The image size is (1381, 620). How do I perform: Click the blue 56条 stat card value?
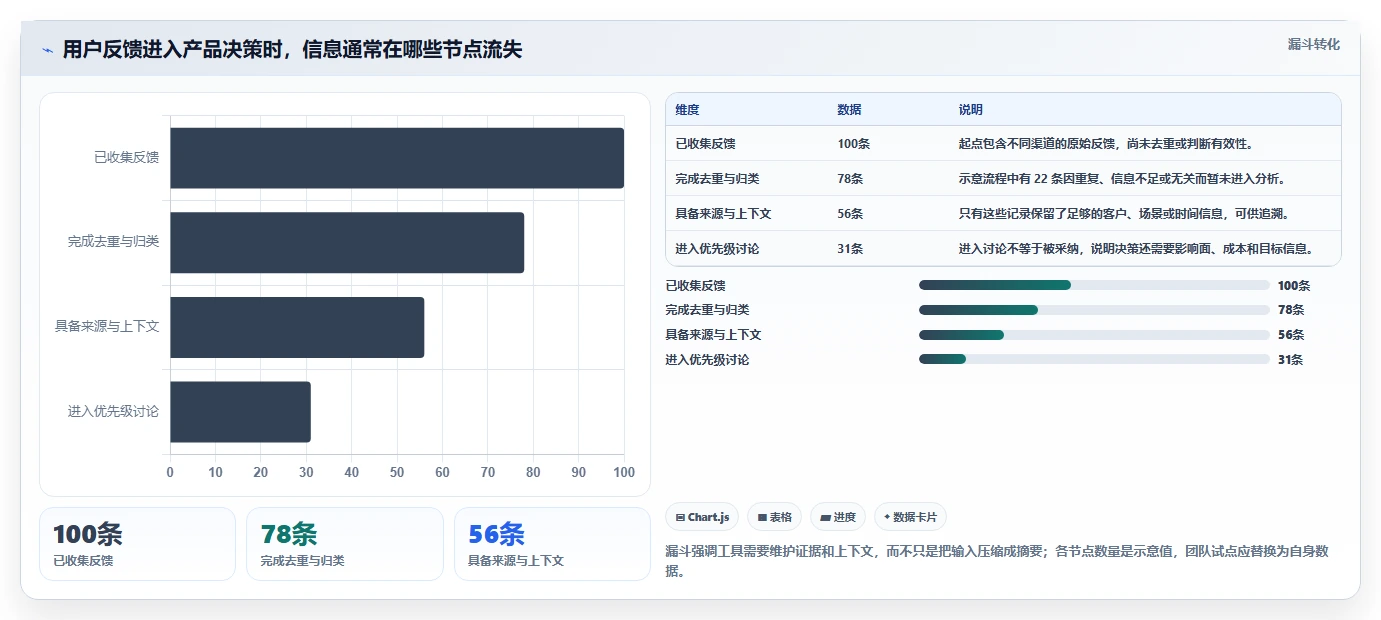[x=496, y=534]
